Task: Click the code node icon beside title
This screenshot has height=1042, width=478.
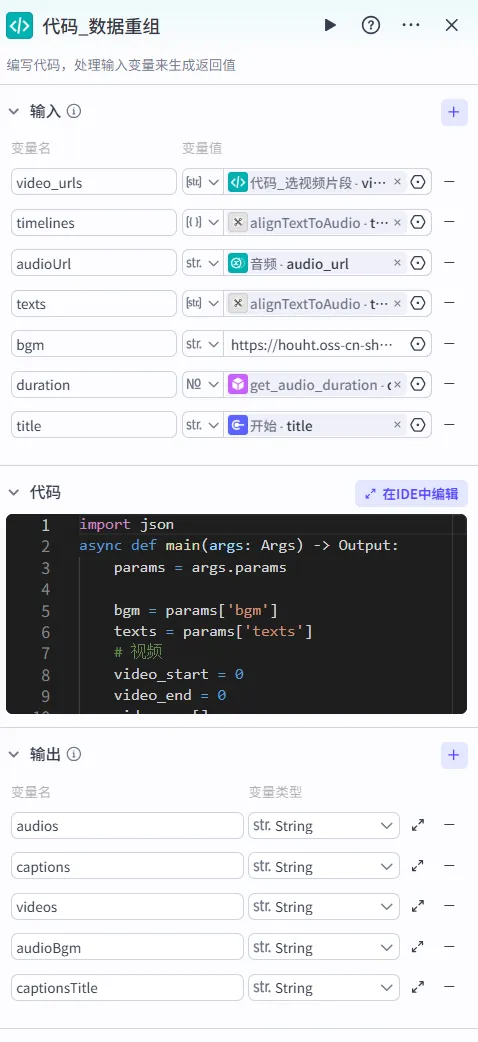Action: [x=19, y=25]
